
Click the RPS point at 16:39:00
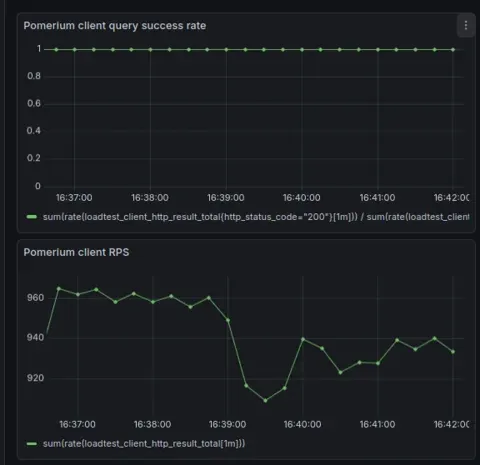pyautogui.click(x=228, y=320)
